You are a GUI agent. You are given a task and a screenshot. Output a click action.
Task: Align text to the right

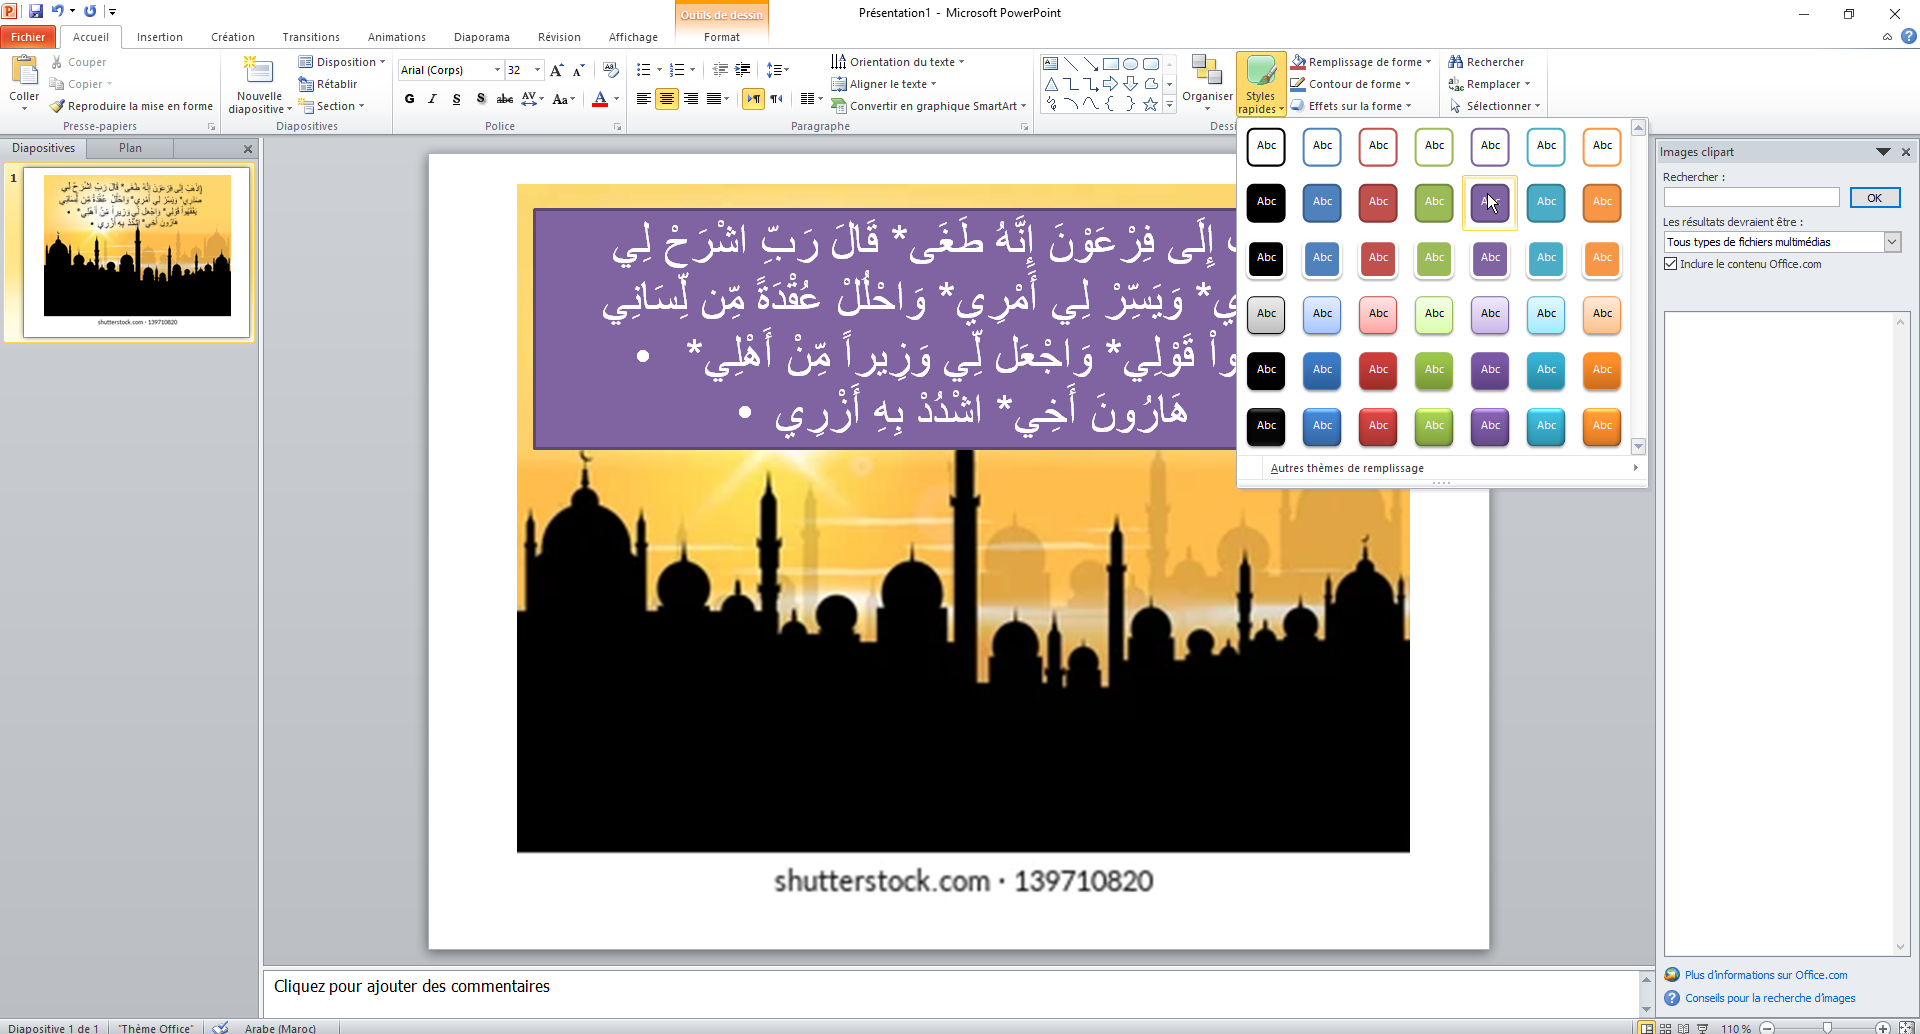[690, 99]
